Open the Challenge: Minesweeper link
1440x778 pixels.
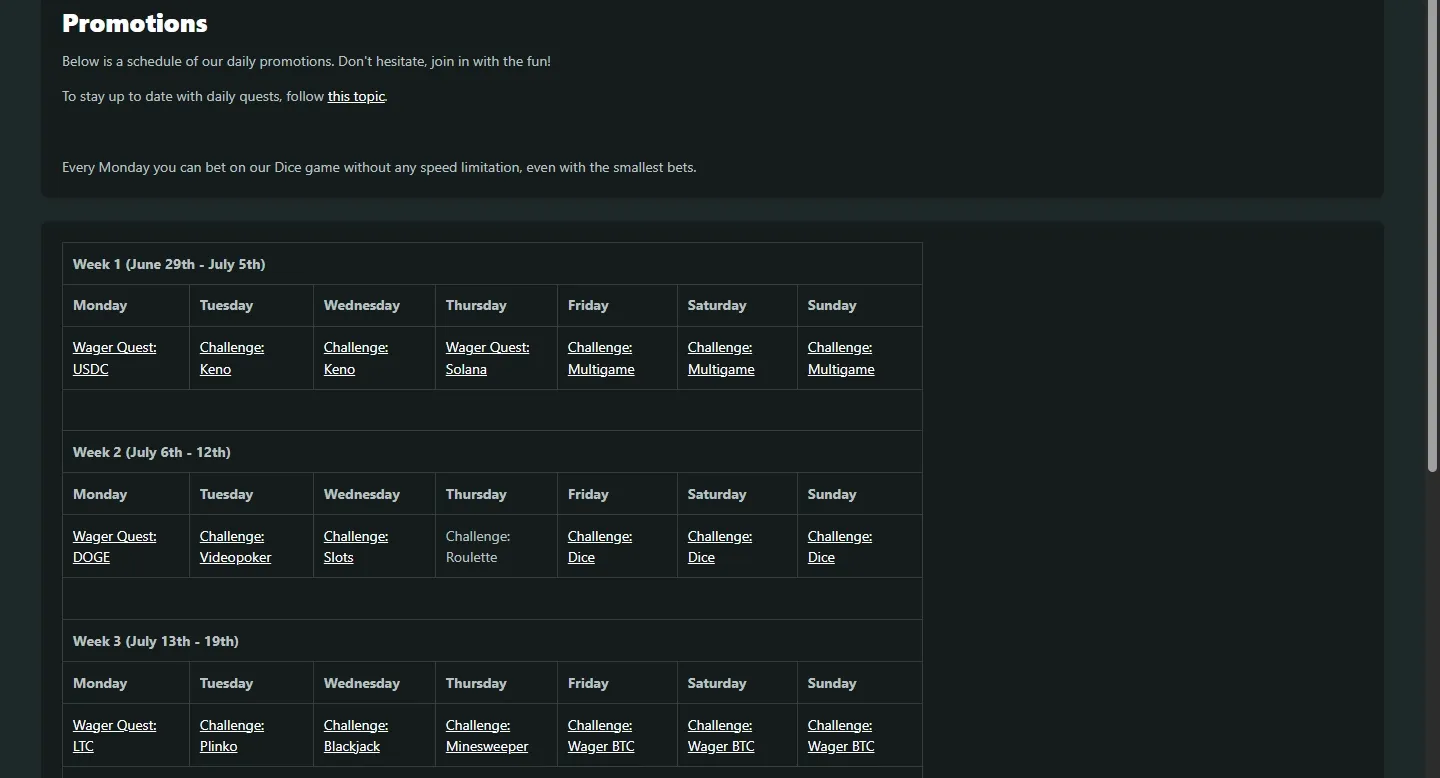click(x=487, y=736)
